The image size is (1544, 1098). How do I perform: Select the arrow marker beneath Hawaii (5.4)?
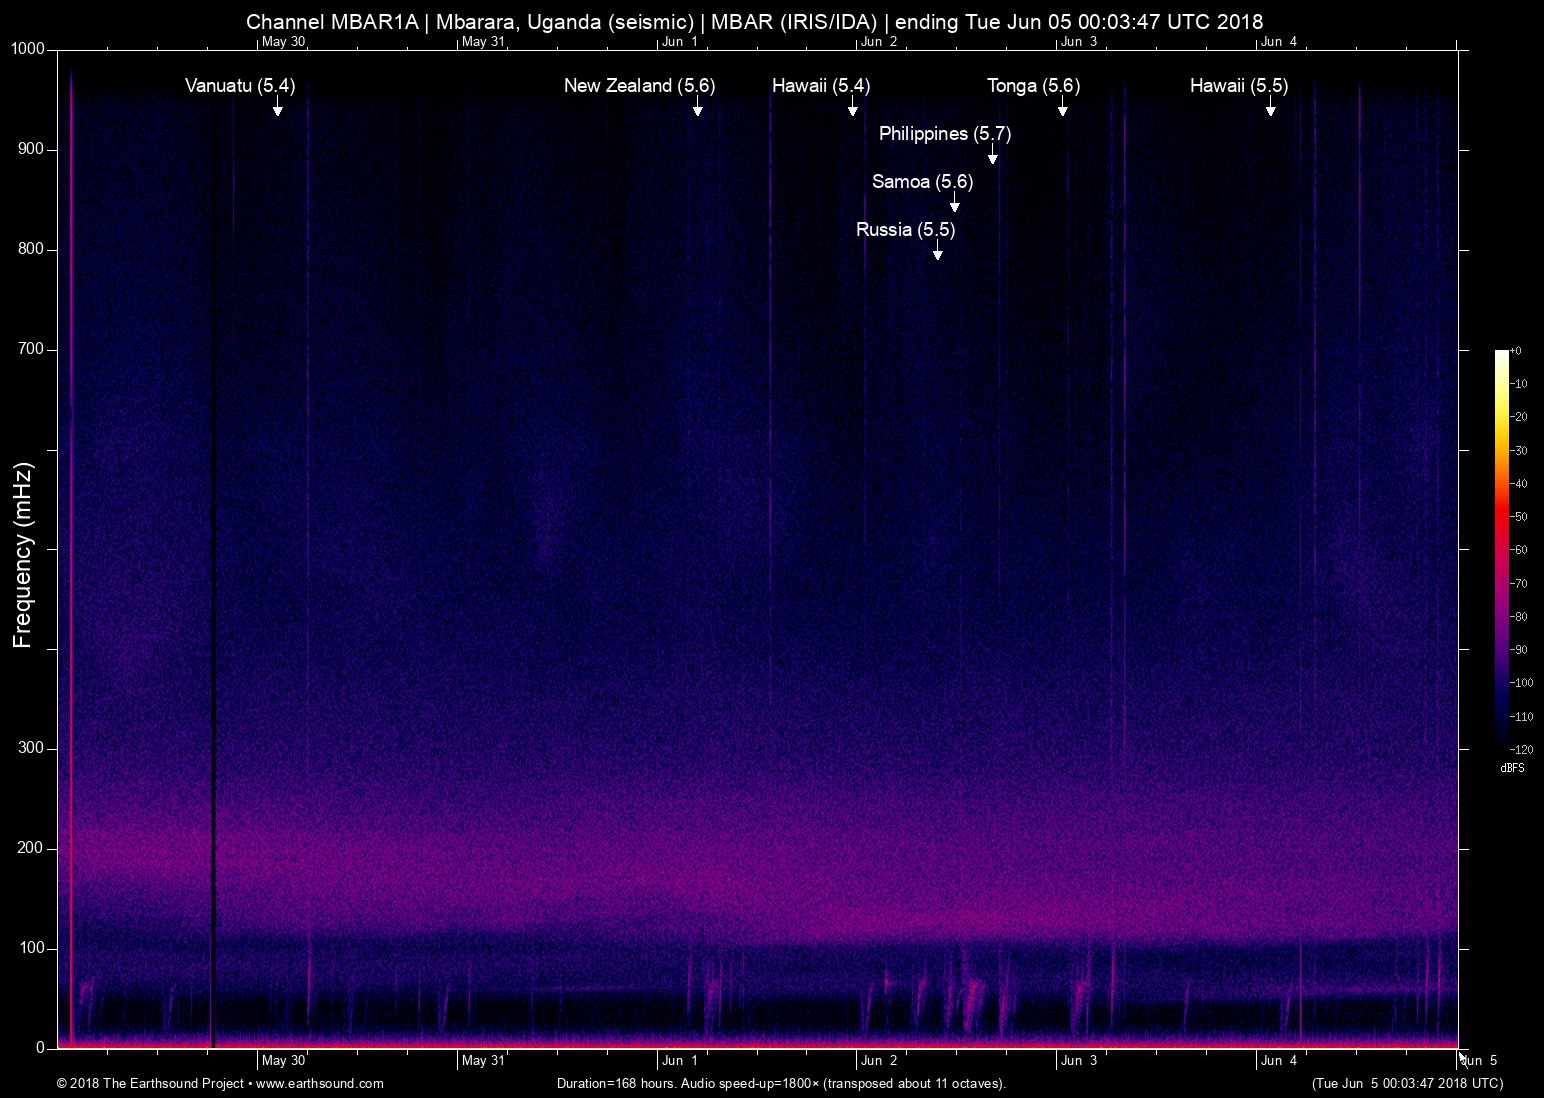pyautogui.click(x=853, y=108)
